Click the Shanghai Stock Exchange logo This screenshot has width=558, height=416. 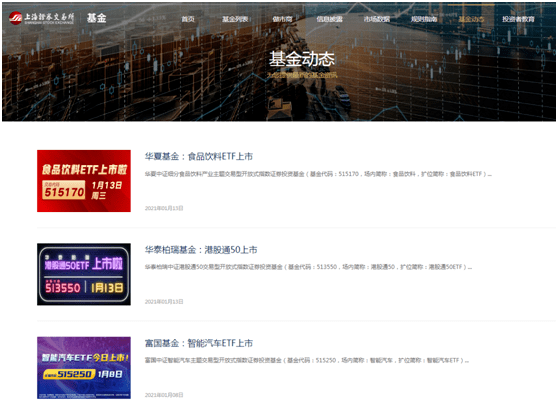click(x=42, y=18)
